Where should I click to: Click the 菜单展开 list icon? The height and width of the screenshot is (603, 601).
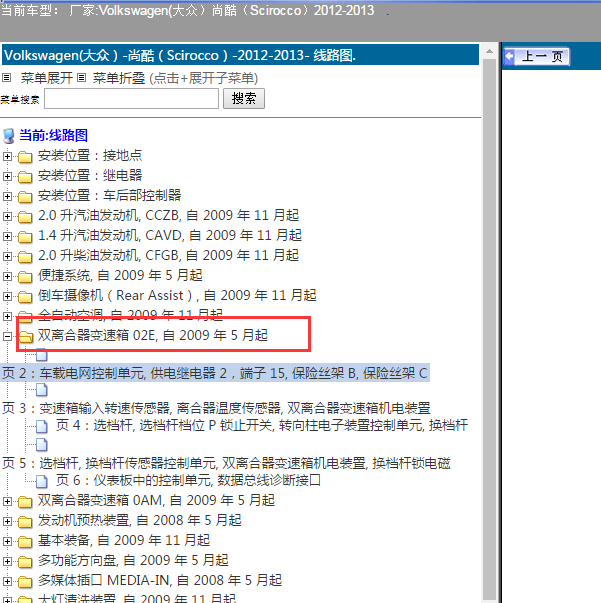tap(6, 78)
